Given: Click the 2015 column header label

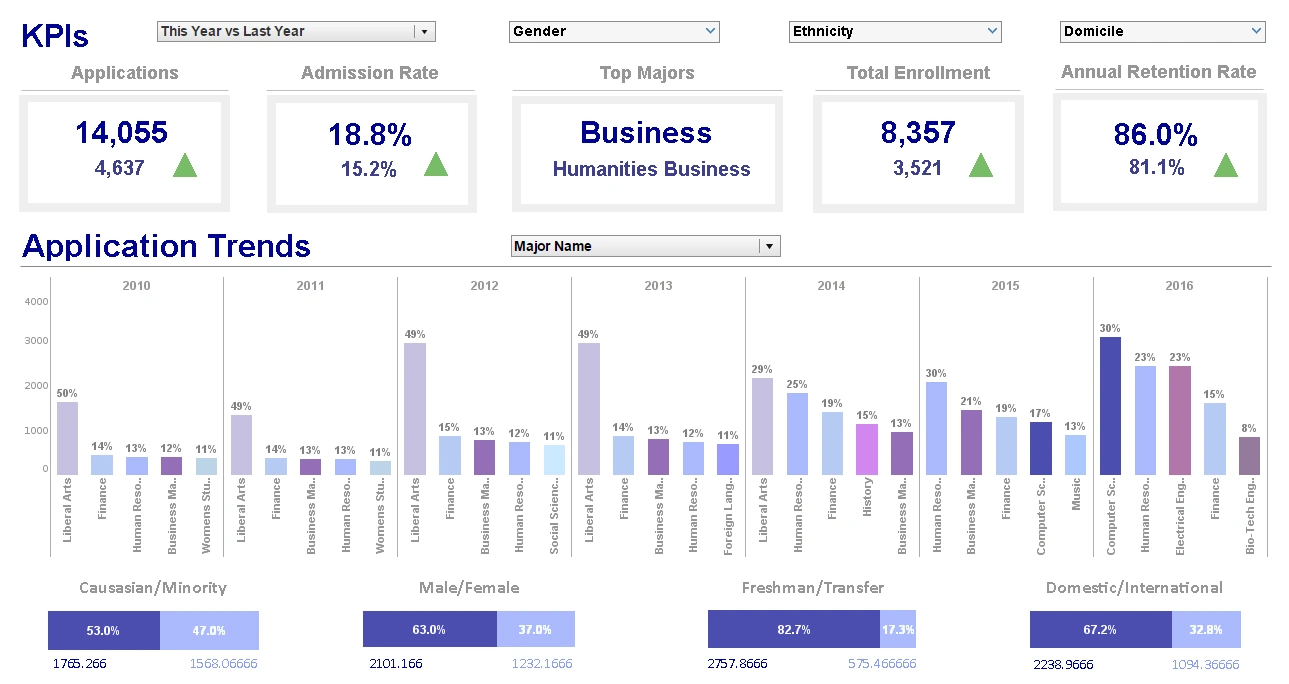Looking at the screenshot, I should pyautogui.click(x=1004, y=285).
